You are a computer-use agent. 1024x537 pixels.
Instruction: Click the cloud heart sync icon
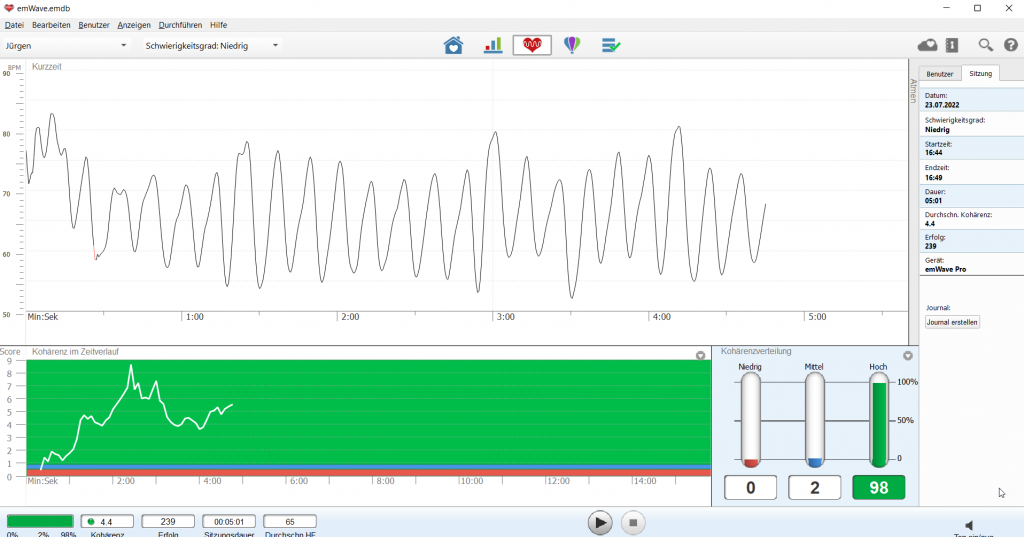(x=927, y=45)
